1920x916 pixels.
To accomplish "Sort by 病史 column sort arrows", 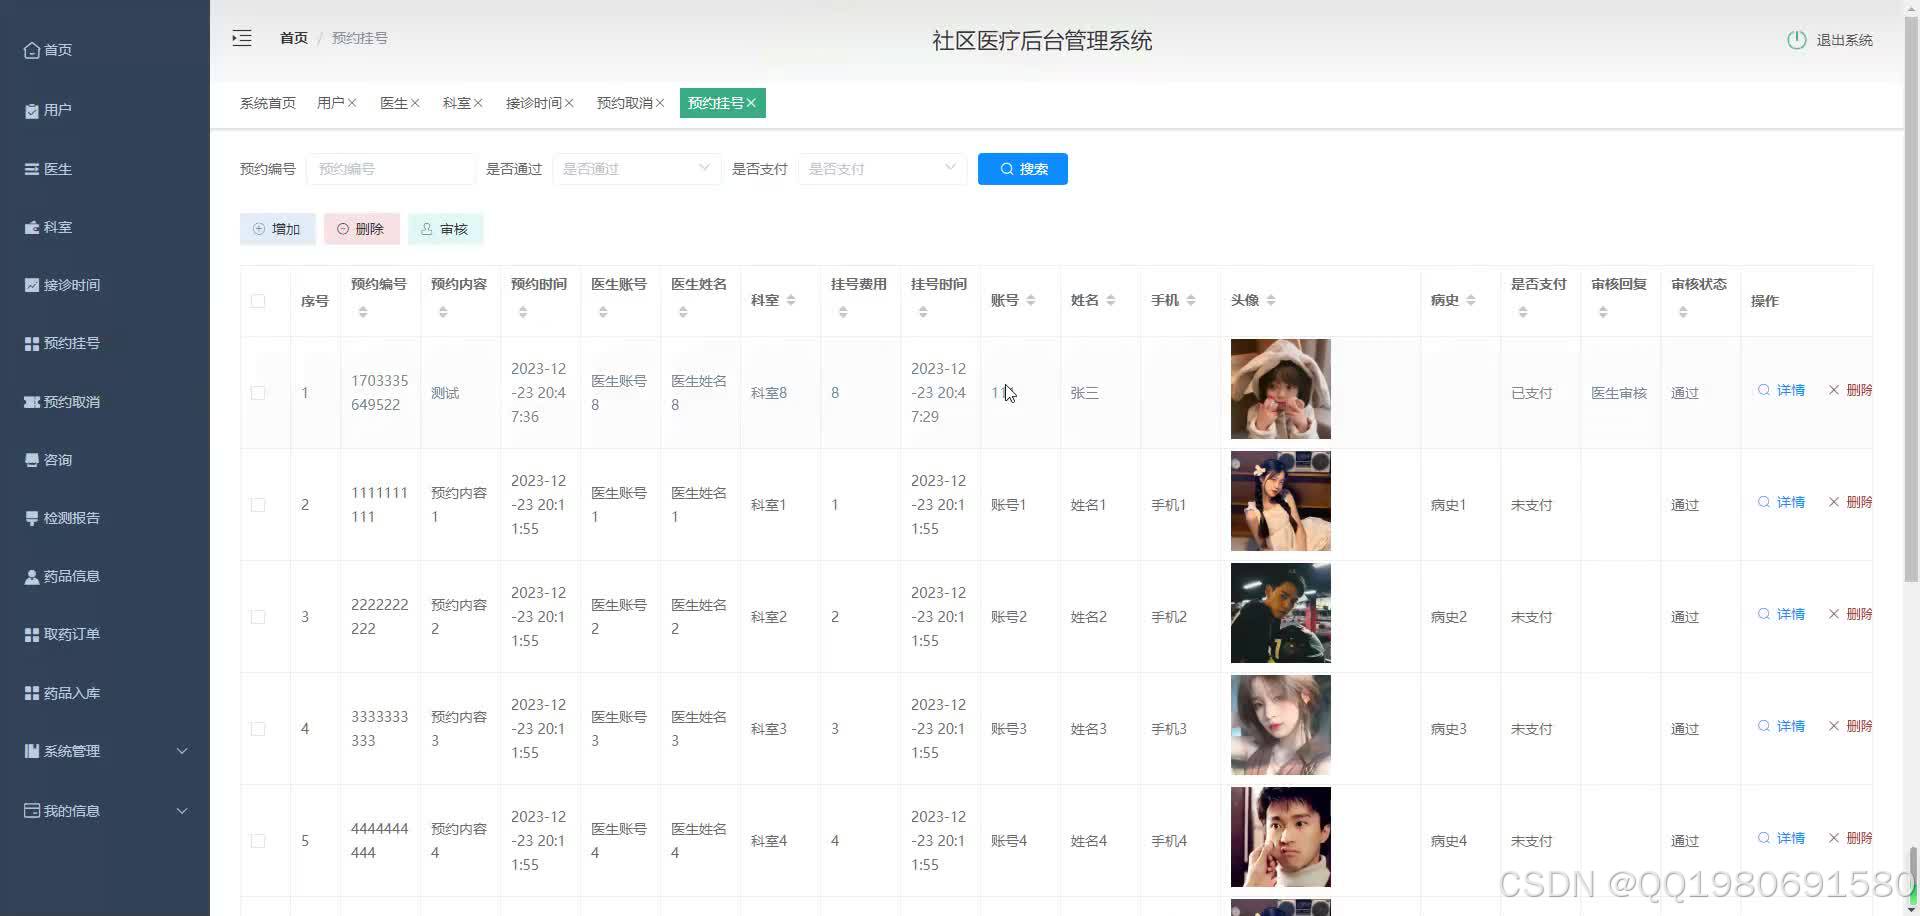I will coord(1471,300).
